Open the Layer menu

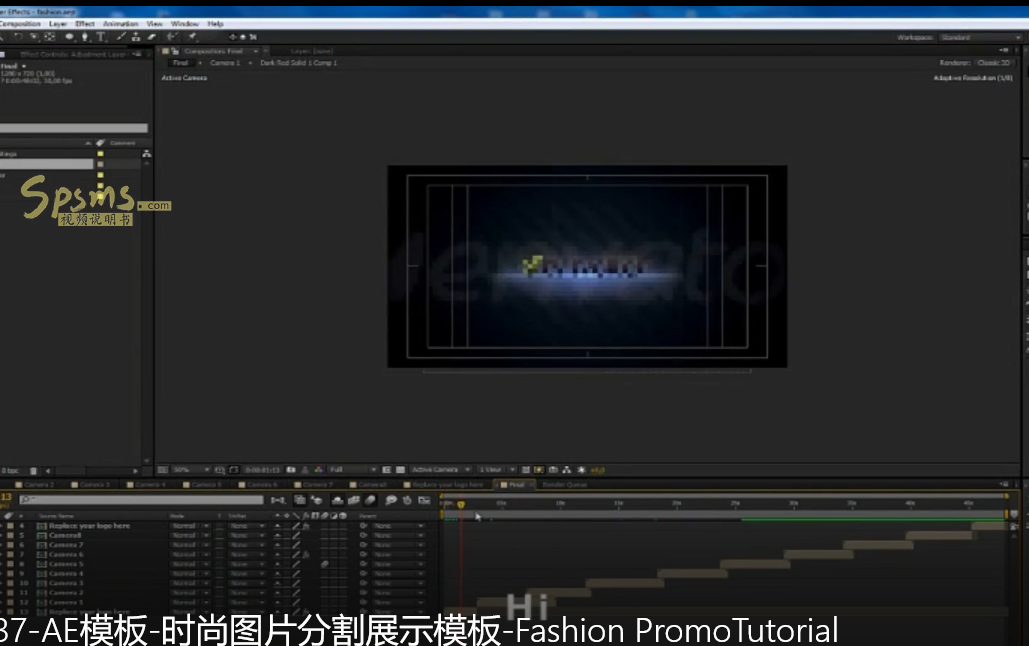coord(58,24)
